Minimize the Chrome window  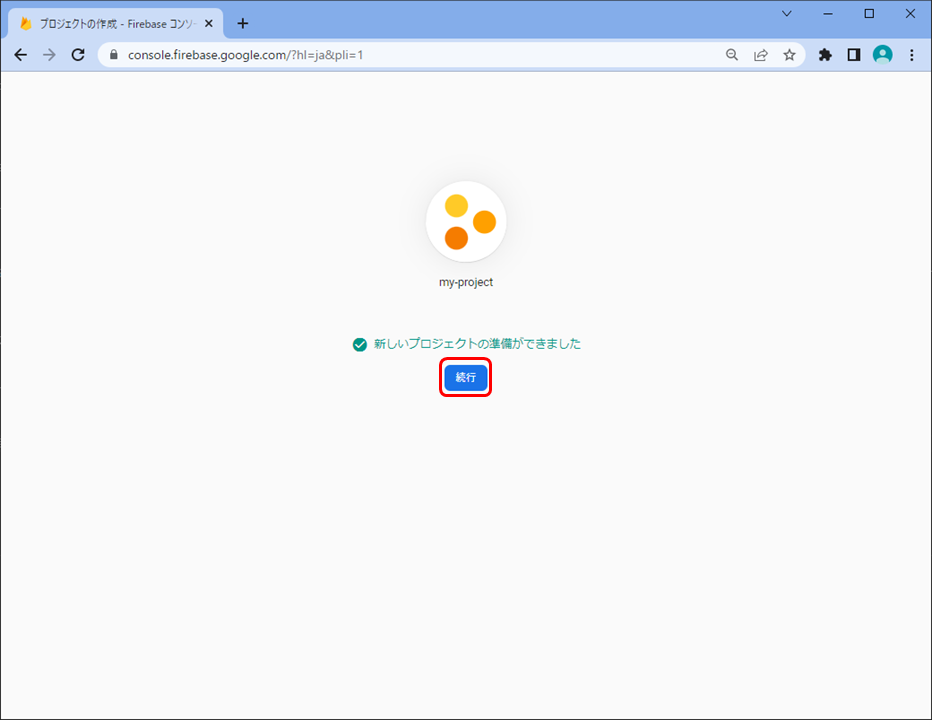point(828,14)
